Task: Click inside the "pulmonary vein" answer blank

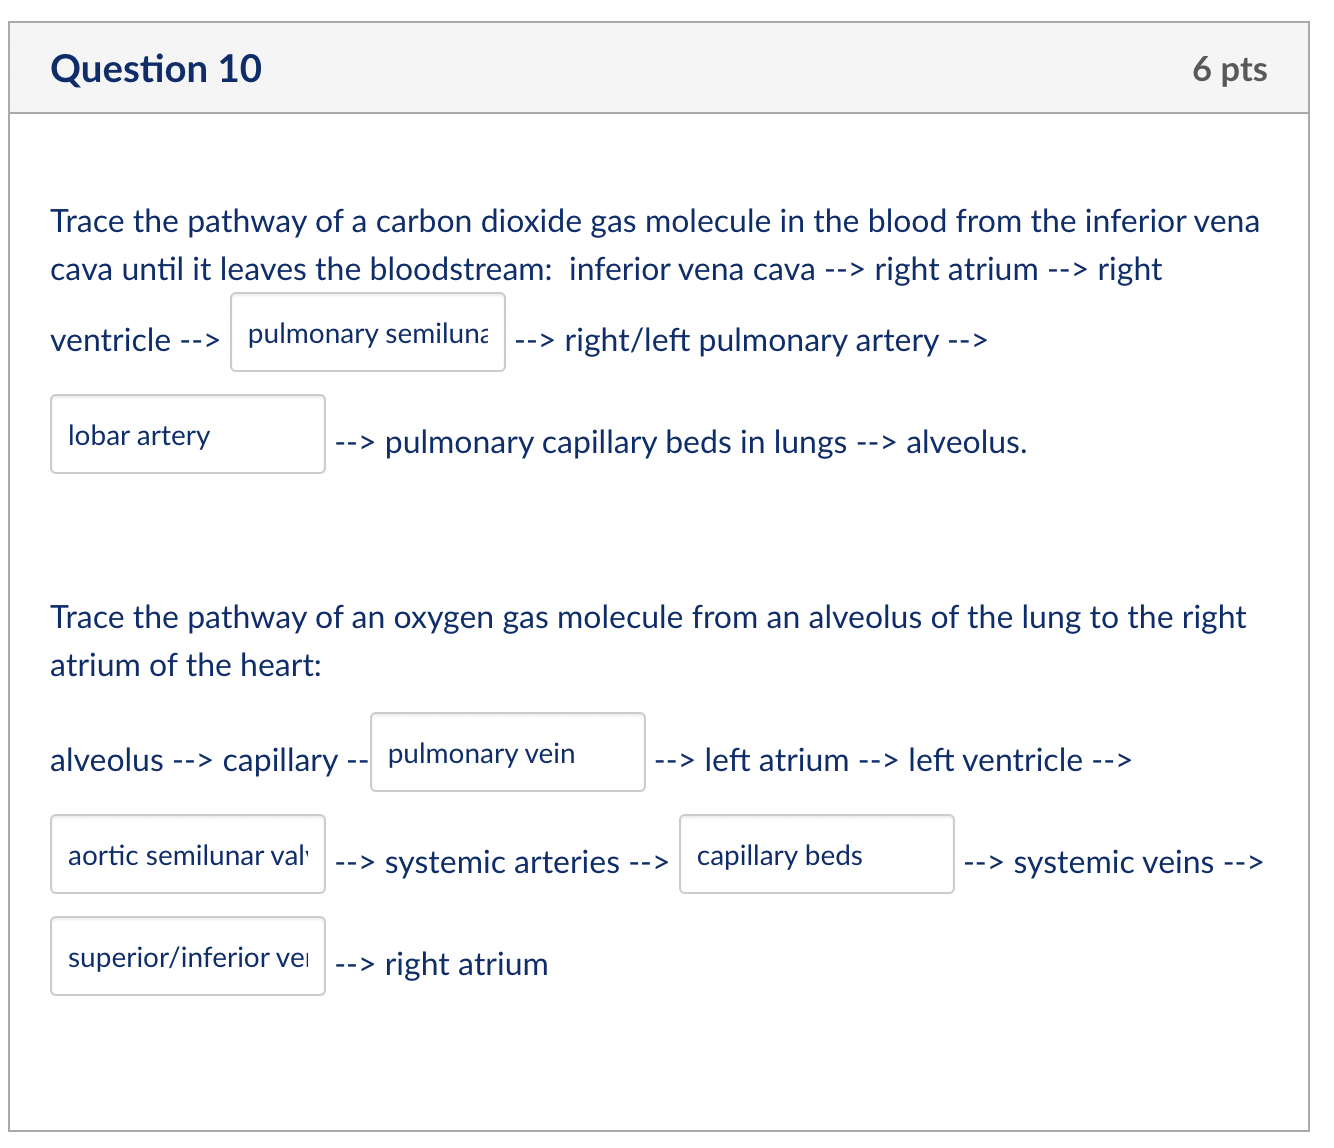Action: click(x=507, y=753)
